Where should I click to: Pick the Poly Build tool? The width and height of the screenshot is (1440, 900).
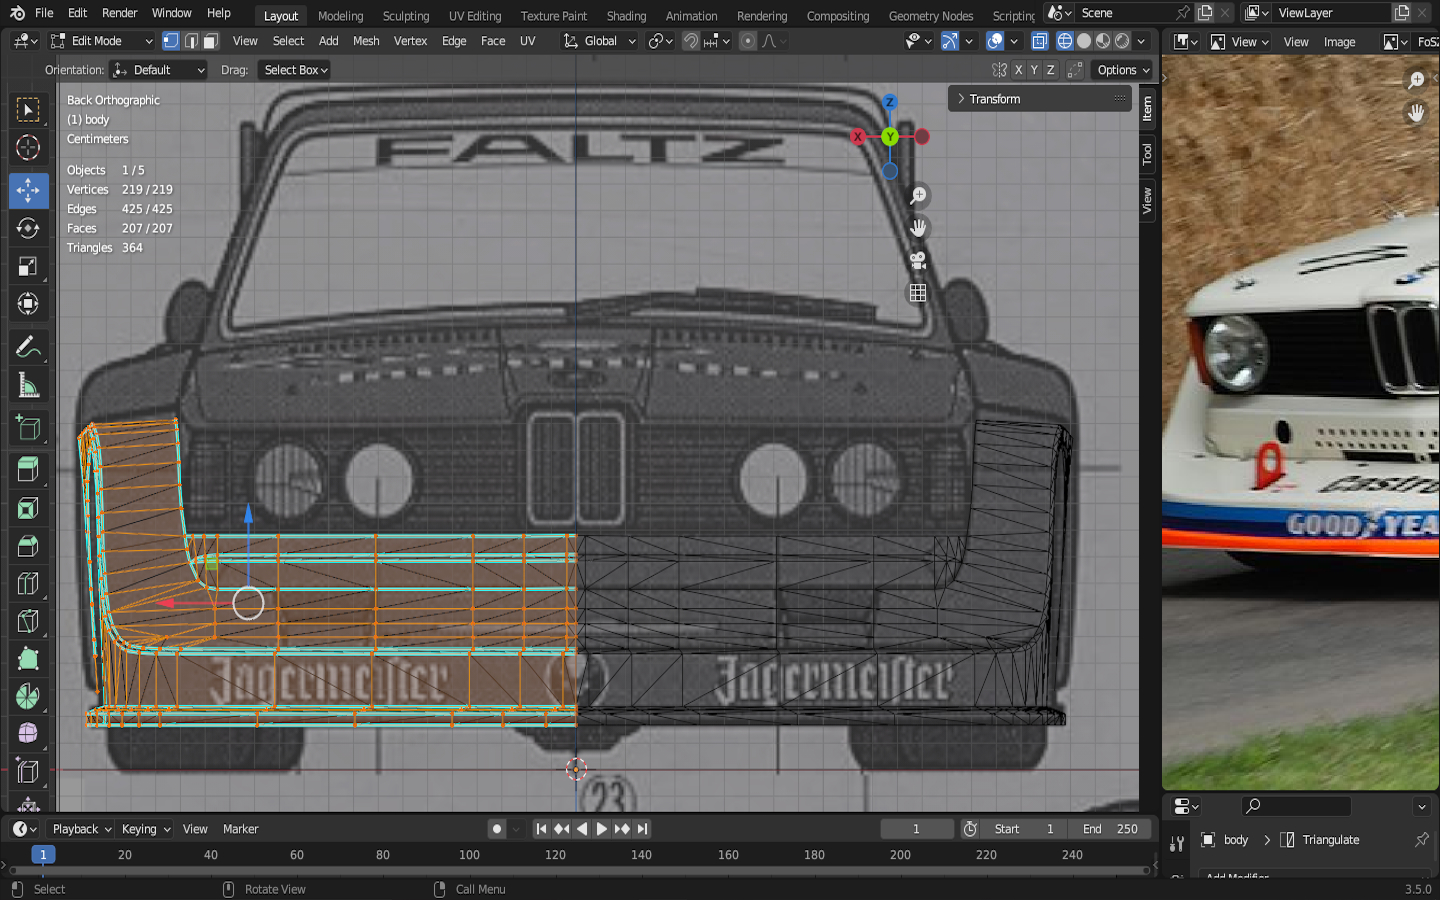pyautogui.click(x=28, y=660)
